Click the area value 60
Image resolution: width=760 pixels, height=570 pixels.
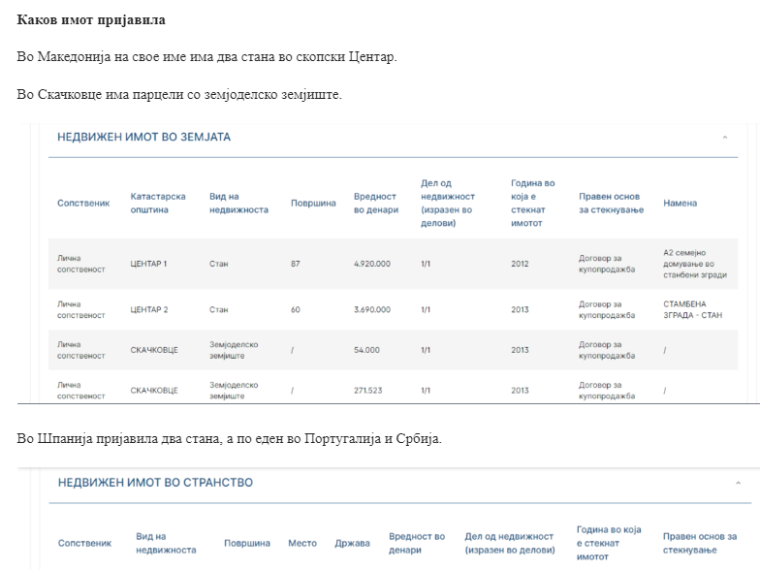click(x=295, y=309)
